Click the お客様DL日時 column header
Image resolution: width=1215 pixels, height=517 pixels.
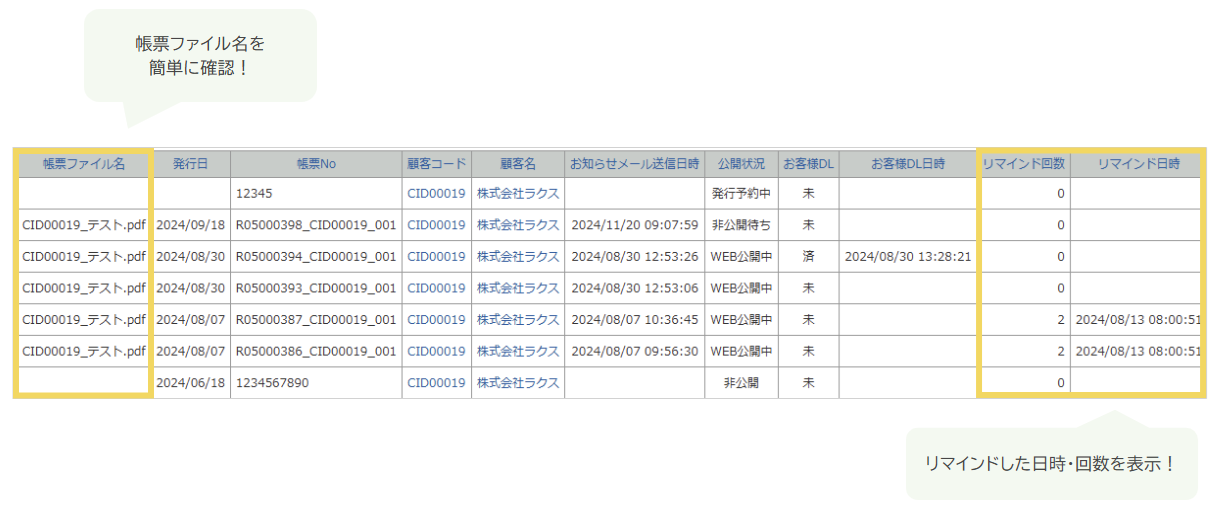907,164
